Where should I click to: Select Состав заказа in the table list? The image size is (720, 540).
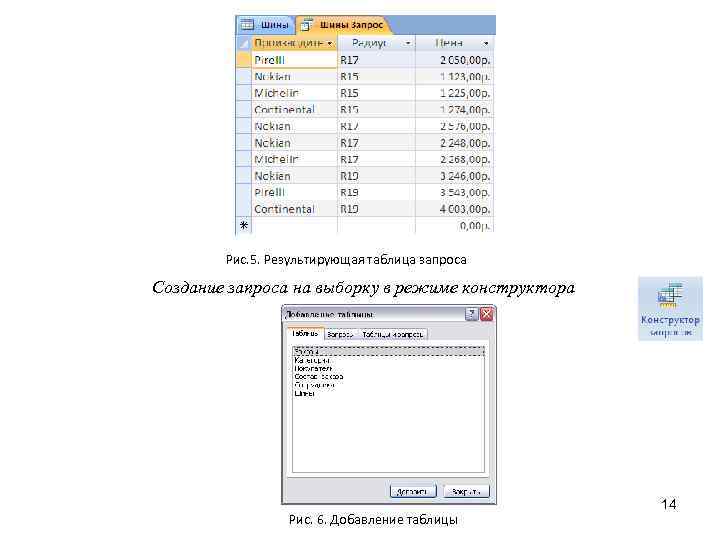(x=388, y=377)
